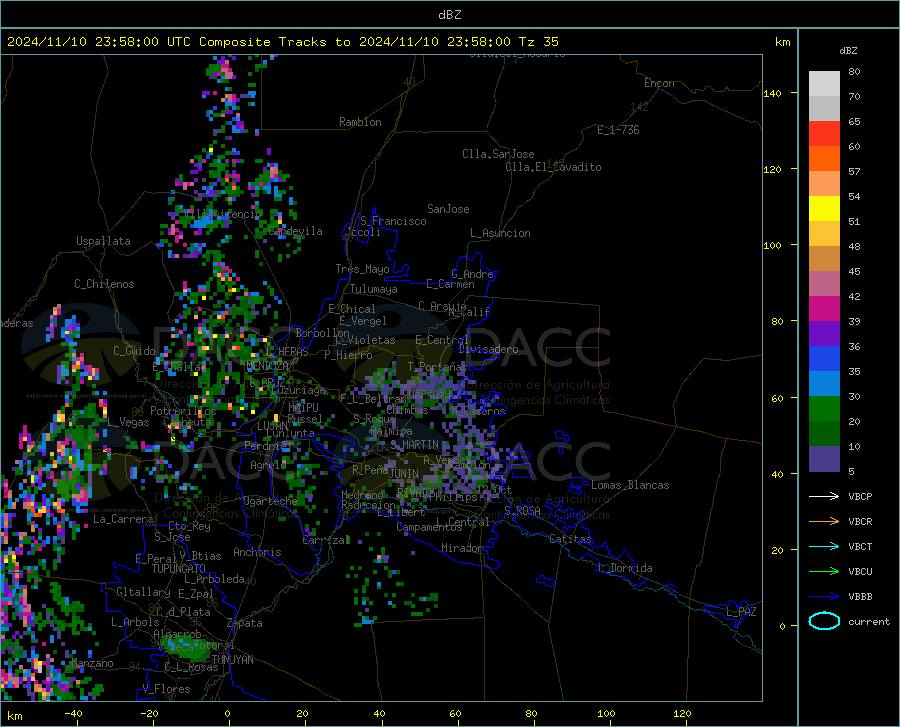Click the S_MARTIN label on map
Viewport: 900px width, 727px height.
[x=414, y=445]
